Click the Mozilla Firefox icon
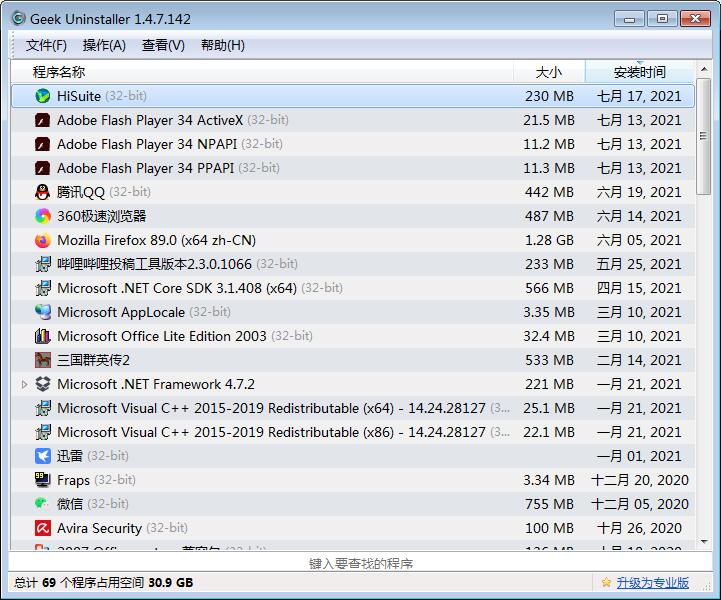 pyautogui.click(x=43, y=240)
